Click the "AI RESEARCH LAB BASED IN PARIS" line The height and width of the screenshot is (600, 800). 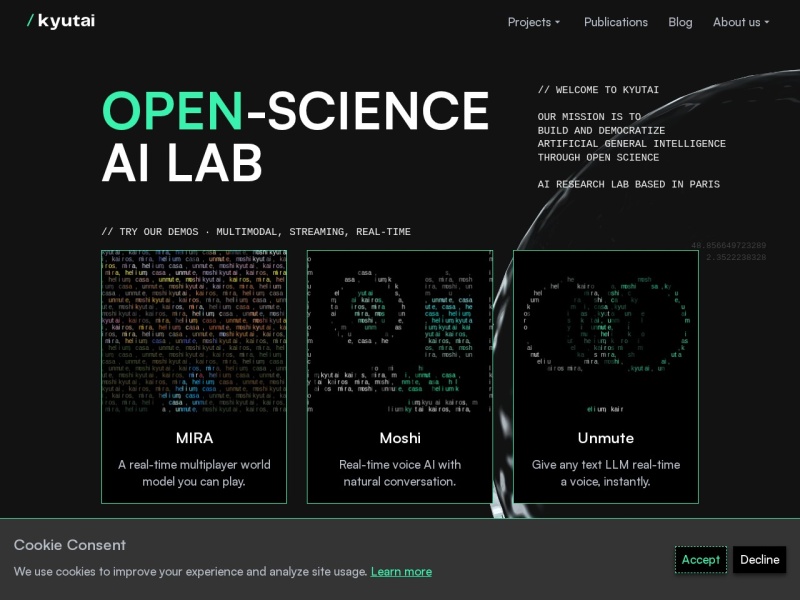pos(629,184)
